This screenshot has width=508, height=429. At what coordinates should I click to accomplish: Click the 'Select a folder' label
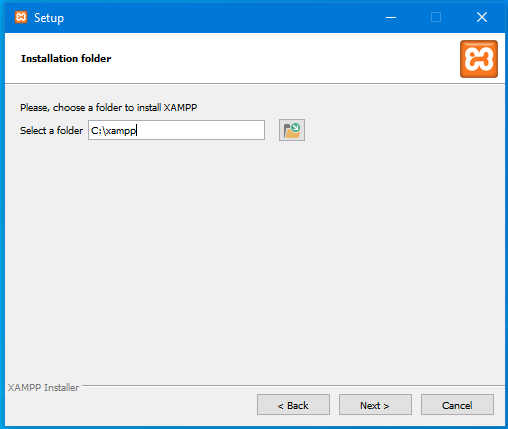point(51,130)
